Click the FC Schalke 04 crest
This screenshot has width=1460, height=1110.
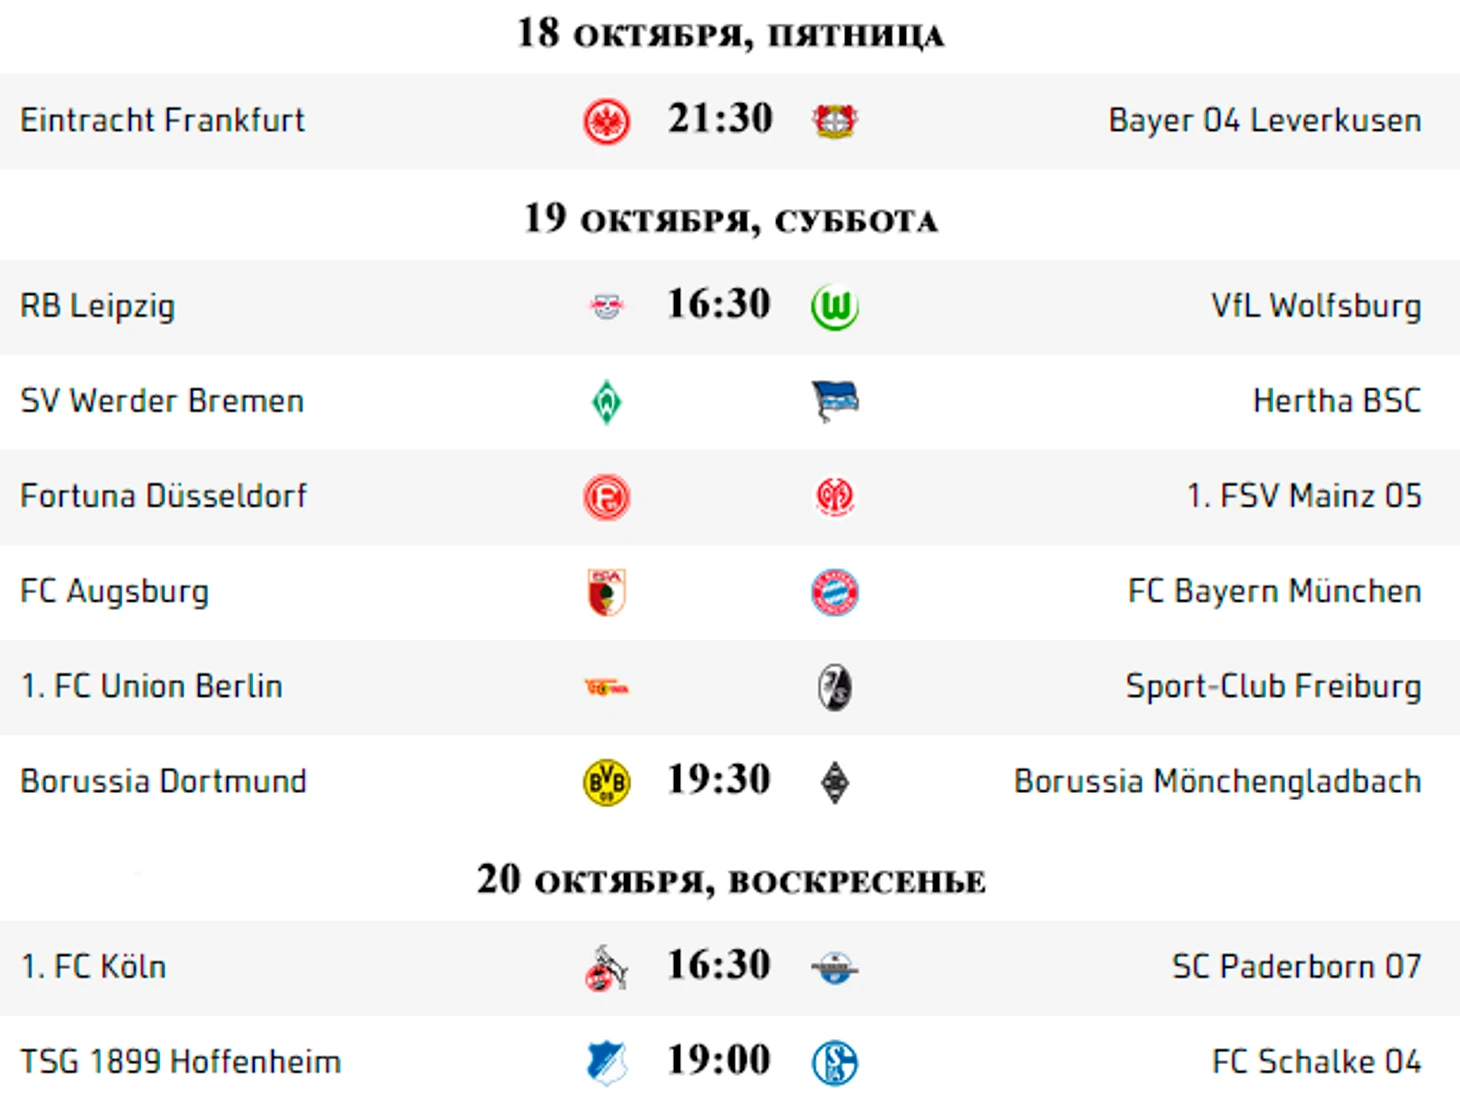click(834, 1062)
